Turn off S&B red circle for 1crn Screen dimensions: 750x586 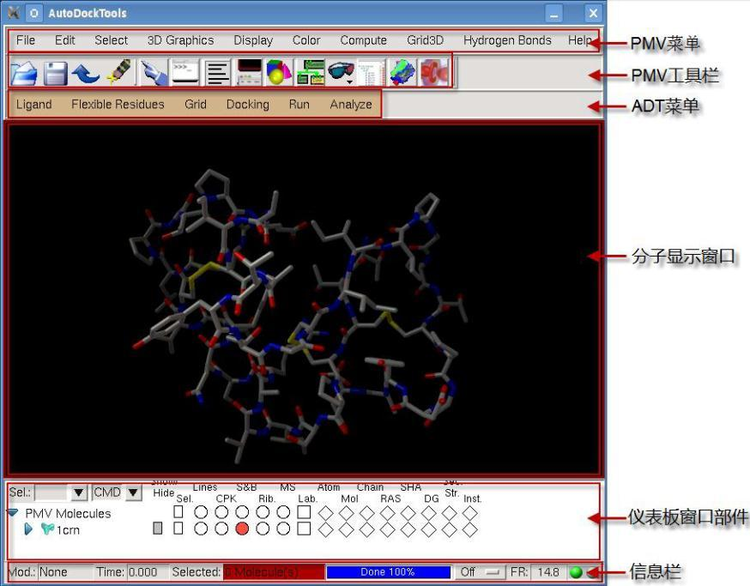point(242,529)
